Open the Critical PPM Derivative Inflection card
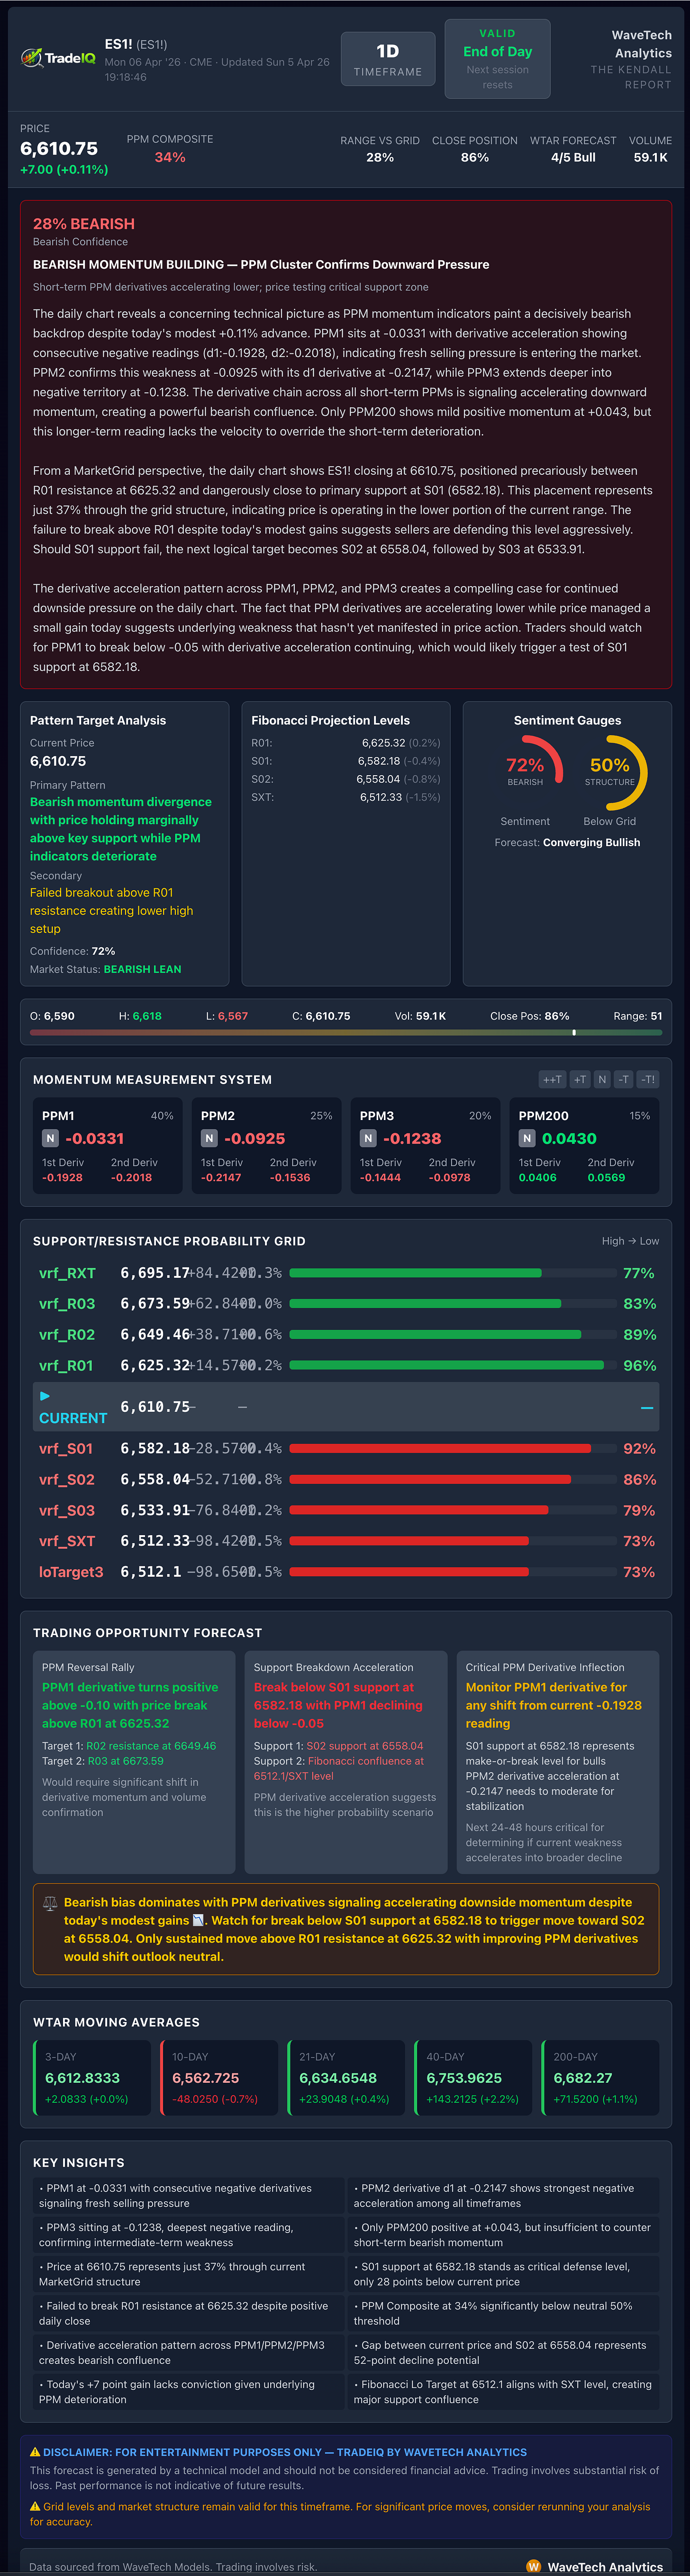The width and height of the screenshot is (690, 2576). click(558, 1762)
